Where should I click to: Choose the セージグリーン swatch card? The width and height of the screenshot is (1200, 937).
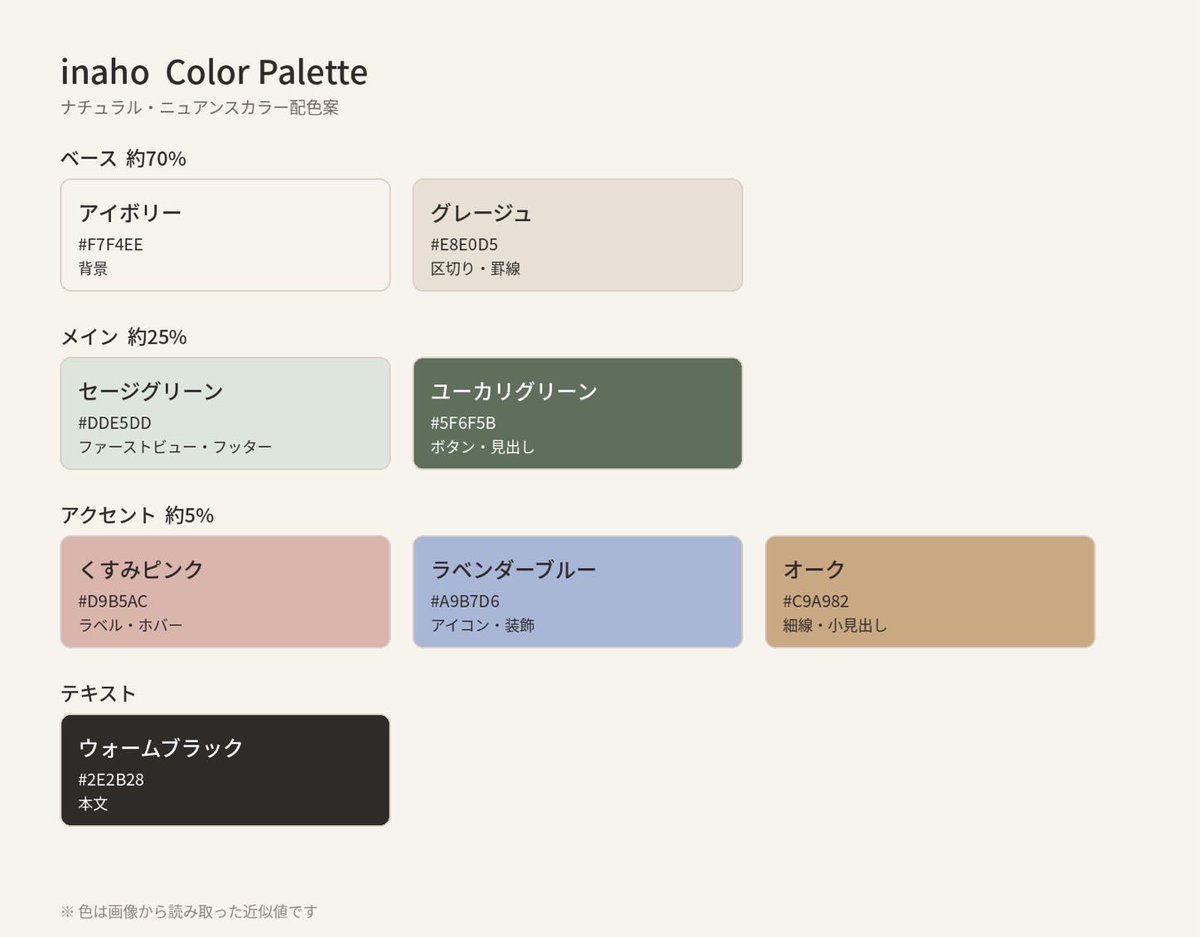pos(225,413)
